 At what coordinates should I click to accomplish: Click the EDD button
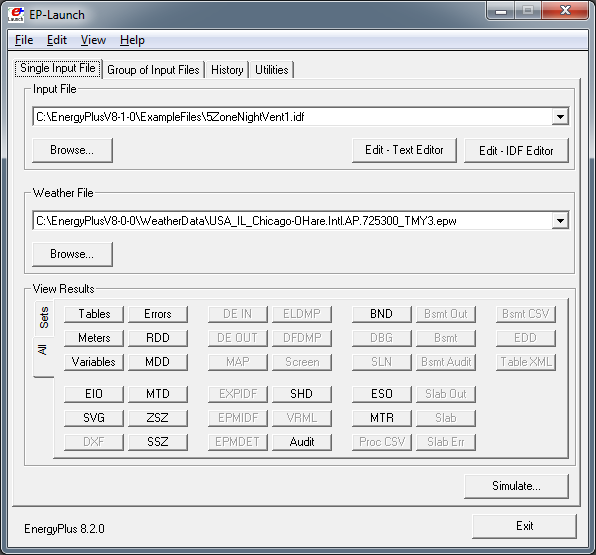point(526,338)
